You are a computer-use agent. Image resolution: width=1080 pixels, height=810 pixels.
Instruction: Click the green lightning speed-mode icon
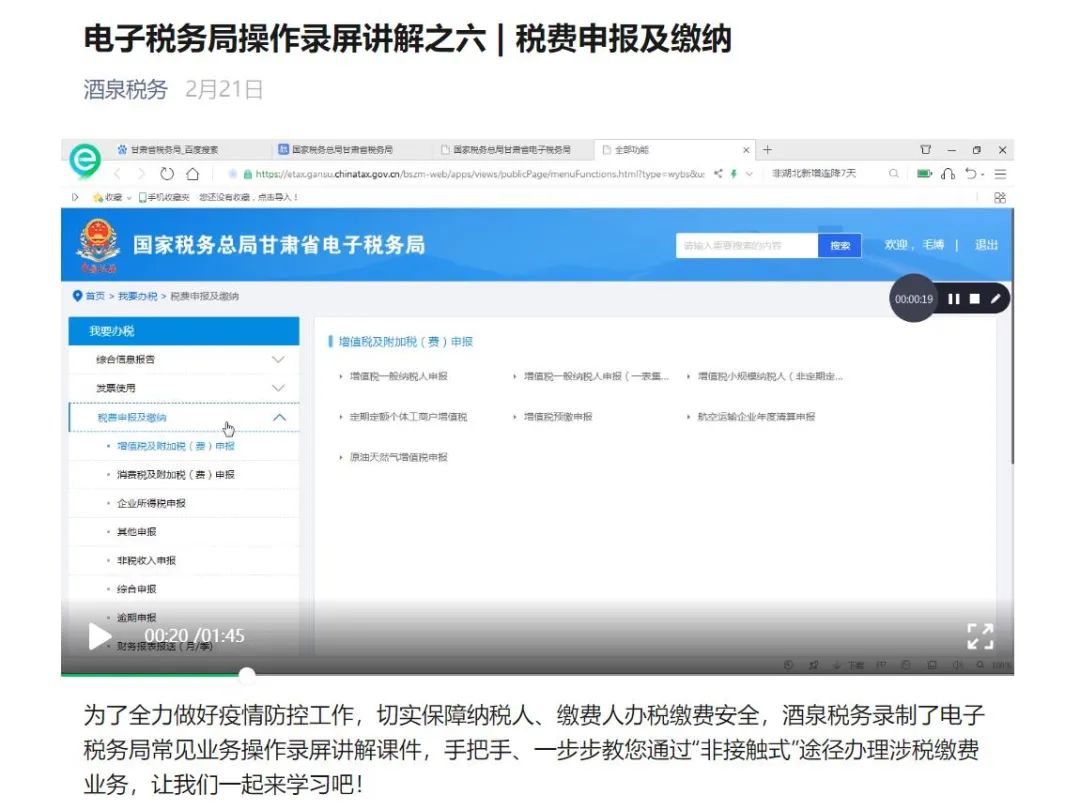(x=734, y=174)
